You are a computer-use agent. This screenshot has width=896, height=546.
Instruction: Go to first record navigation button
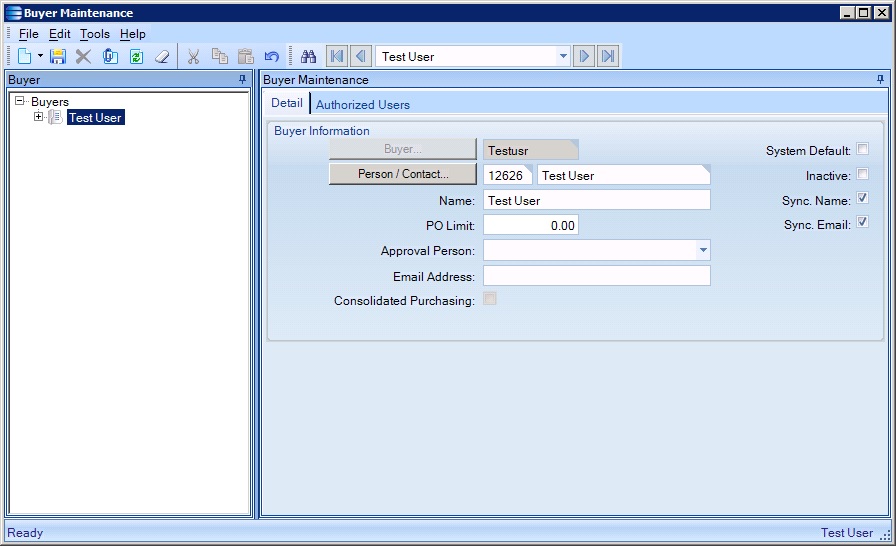(337, 56)
